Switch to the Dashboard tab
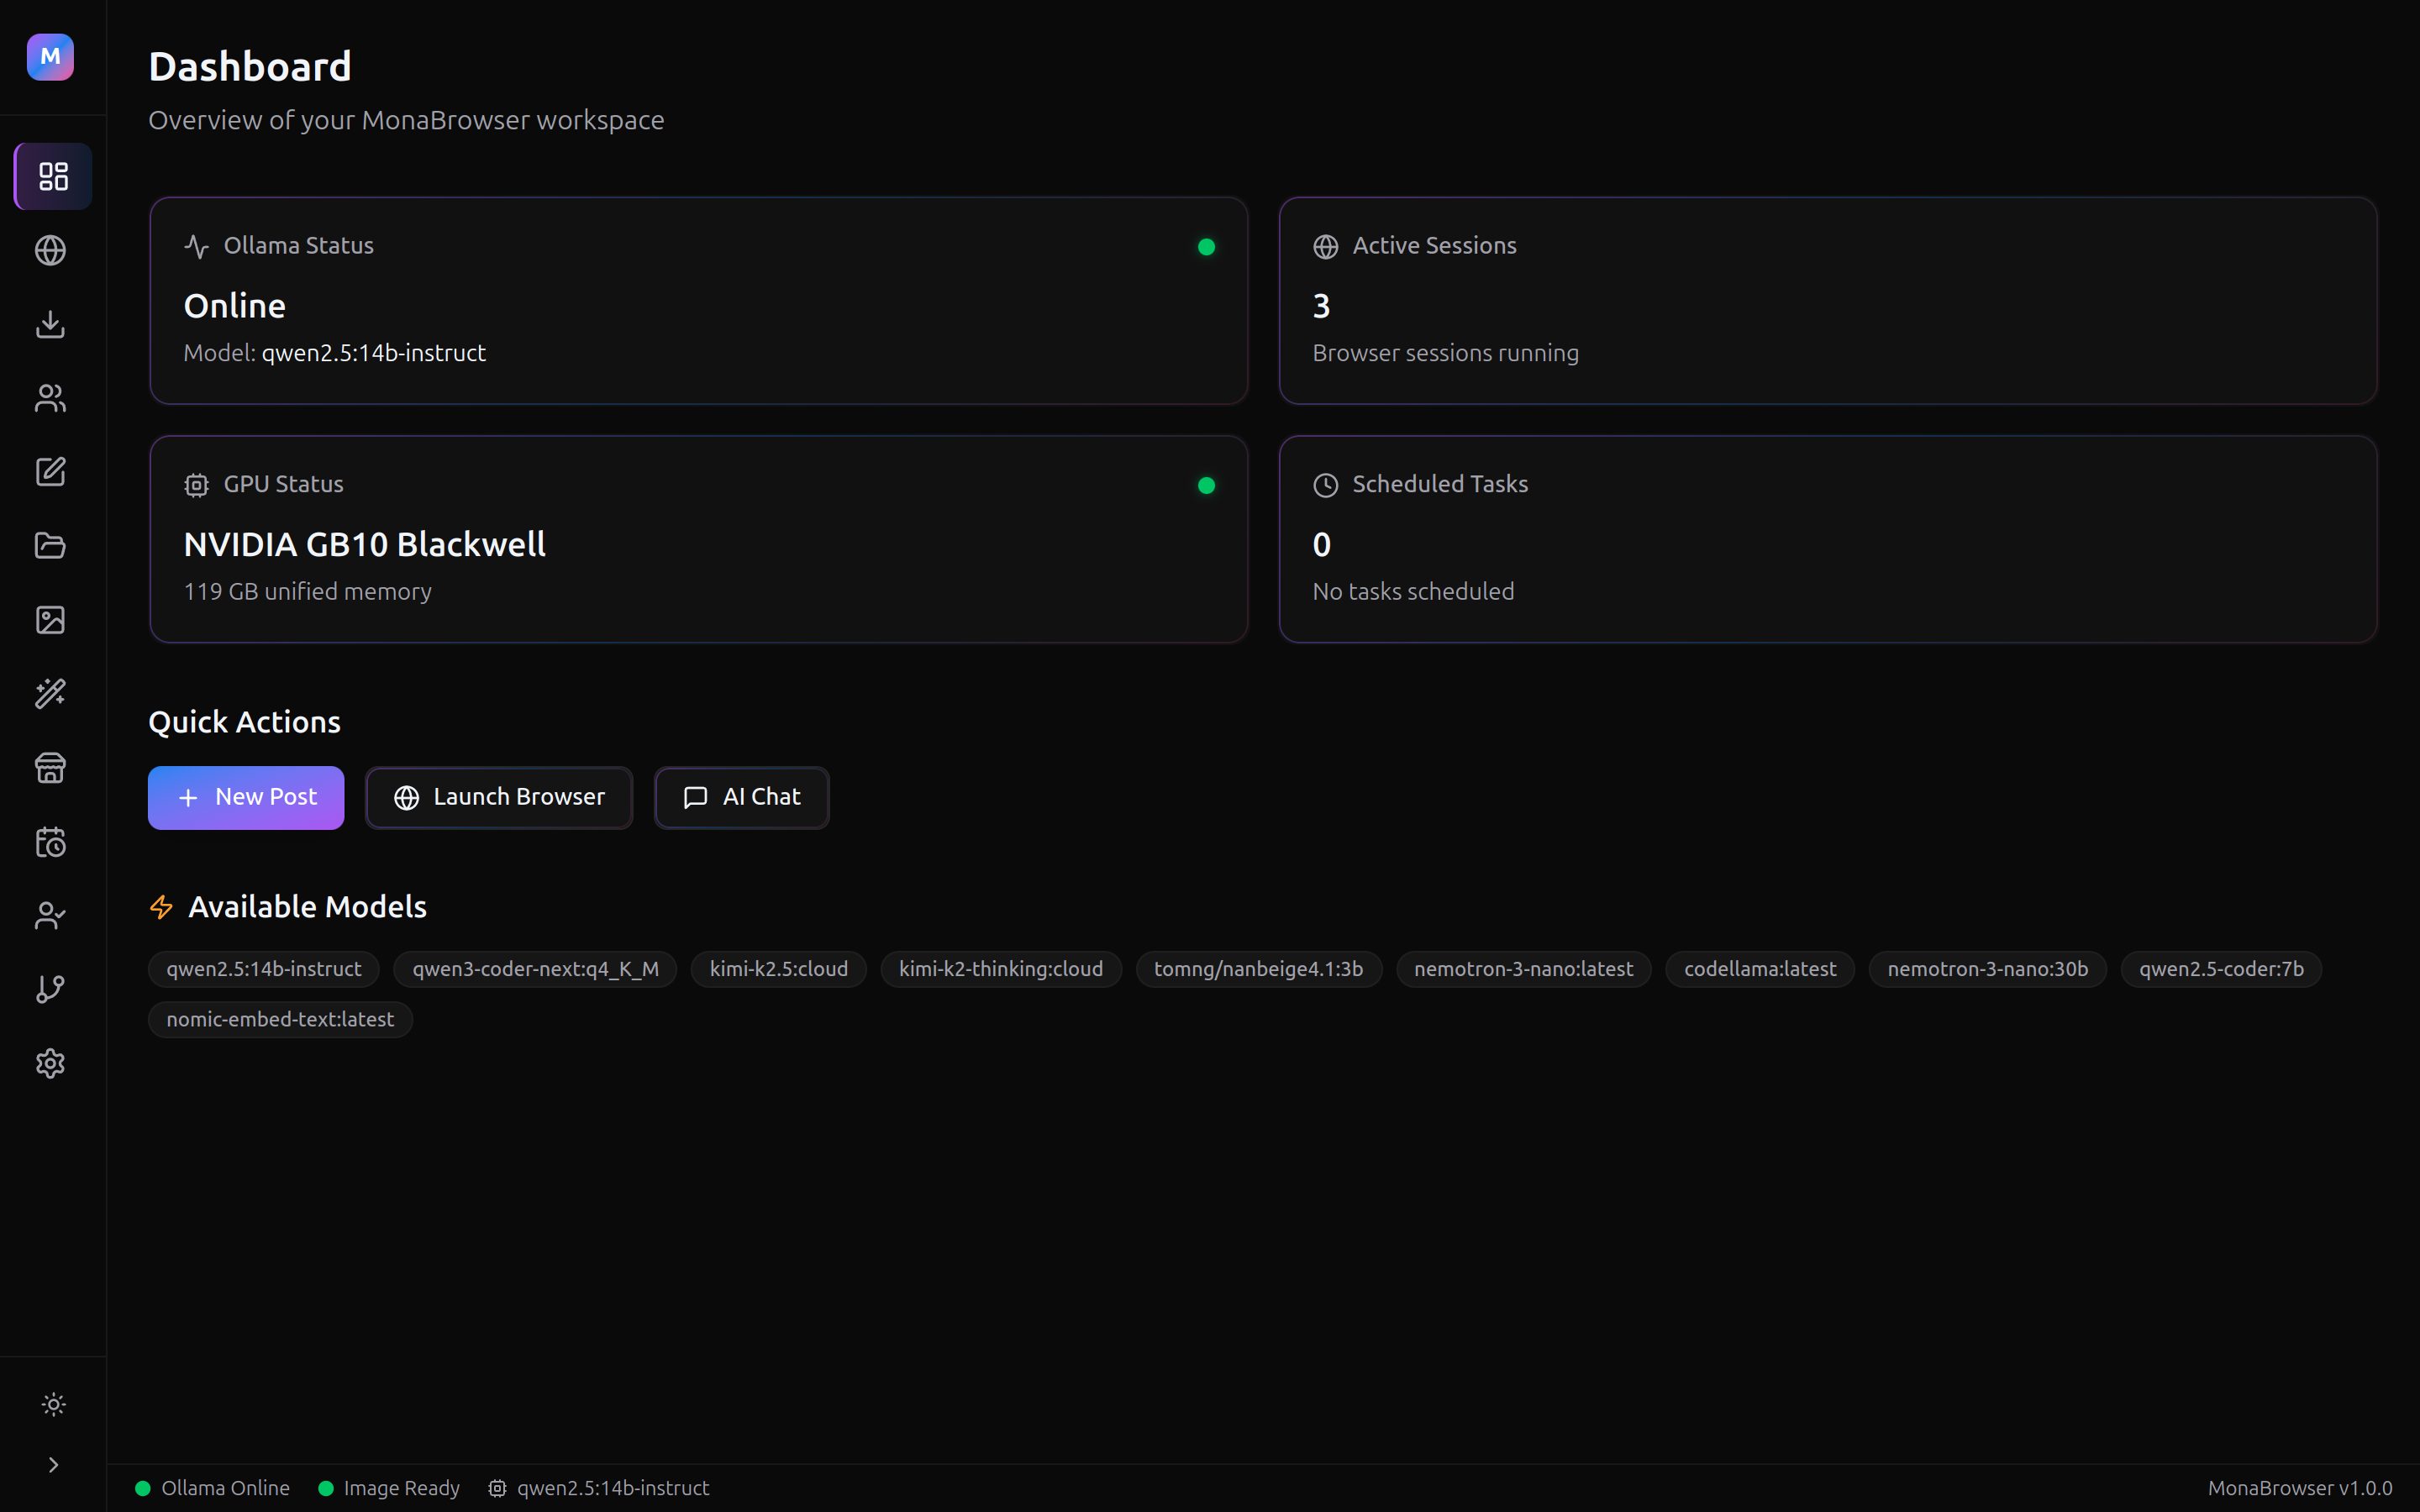Image resolution: width=2420 pixels, height=1512 pixels. [51, 176]
